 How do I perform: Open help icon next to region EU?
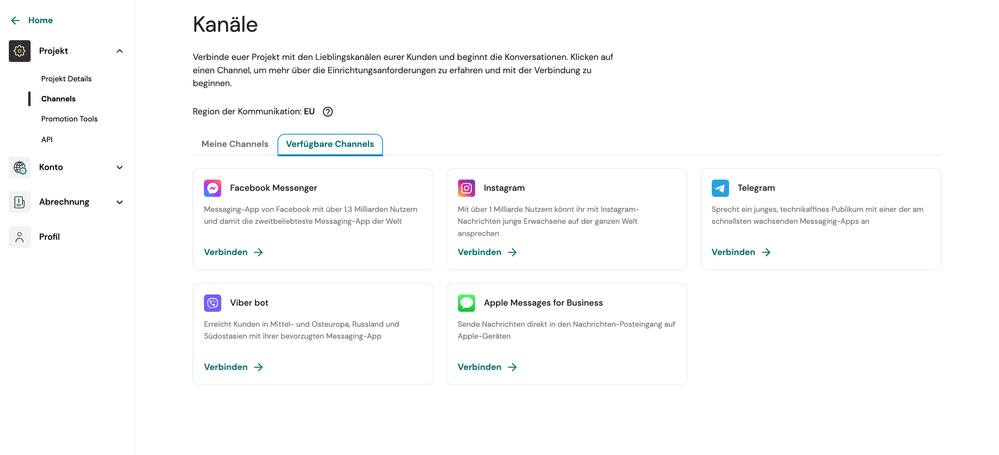click(x=328, y=112)
